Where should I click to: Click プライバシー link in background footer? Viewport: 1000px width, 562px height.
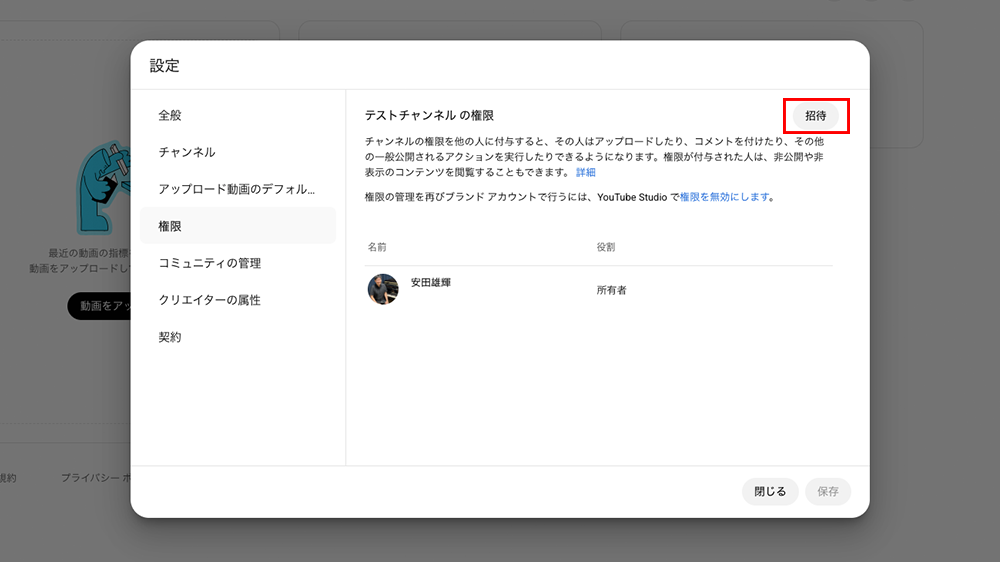[x=95, y=478]
